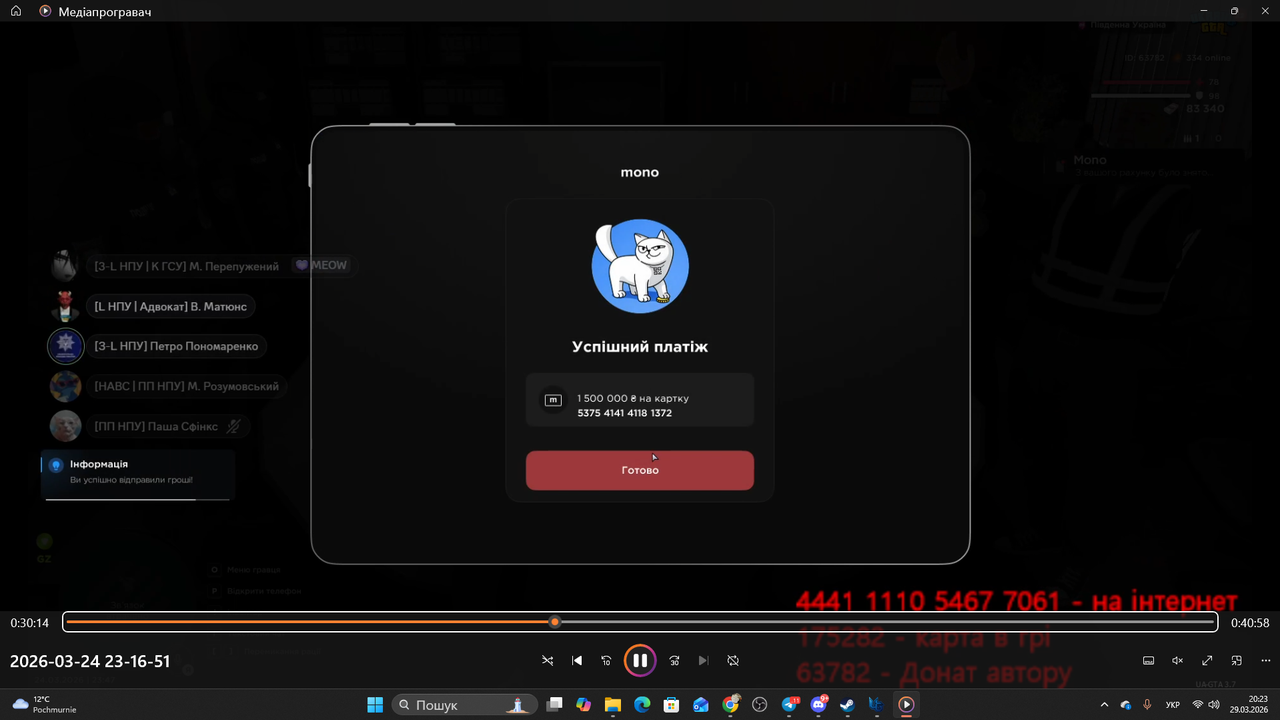Image resolution: width=1280 pixels, height=720 pixels.
Task: Select player Паша Сфінкс in the list
Action: [x=168, y=426]
